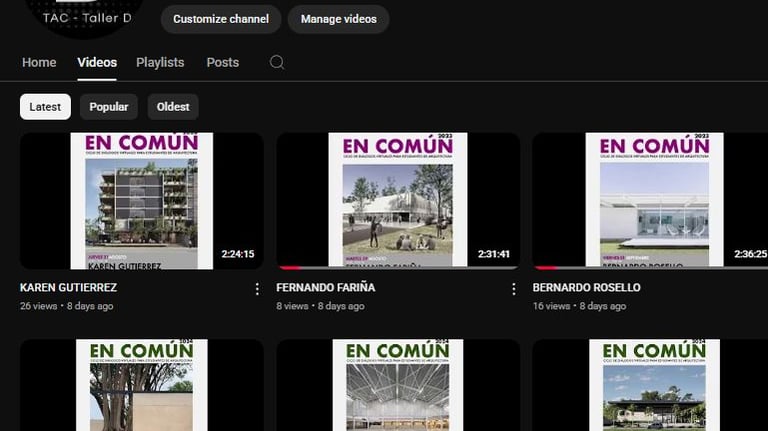Open options menu for FERNANDO FARIÑA video

coord(513,289)
